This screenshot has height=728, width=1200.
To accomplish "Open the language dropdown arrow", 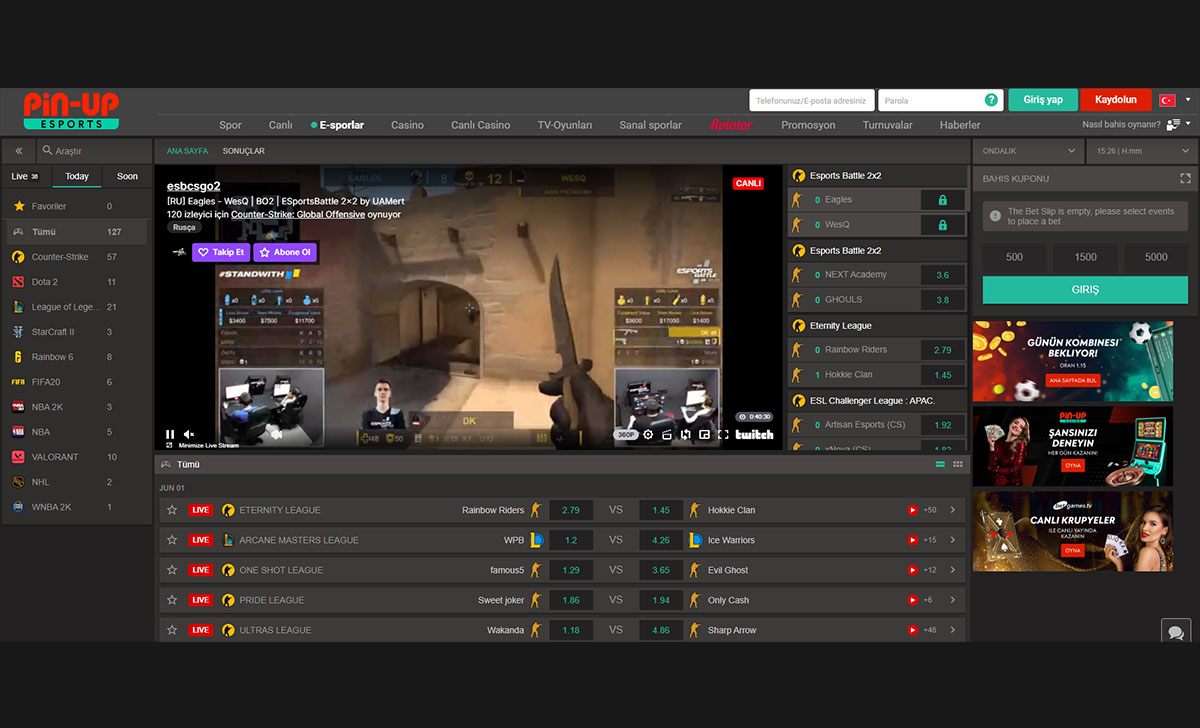I will 1187,100.
